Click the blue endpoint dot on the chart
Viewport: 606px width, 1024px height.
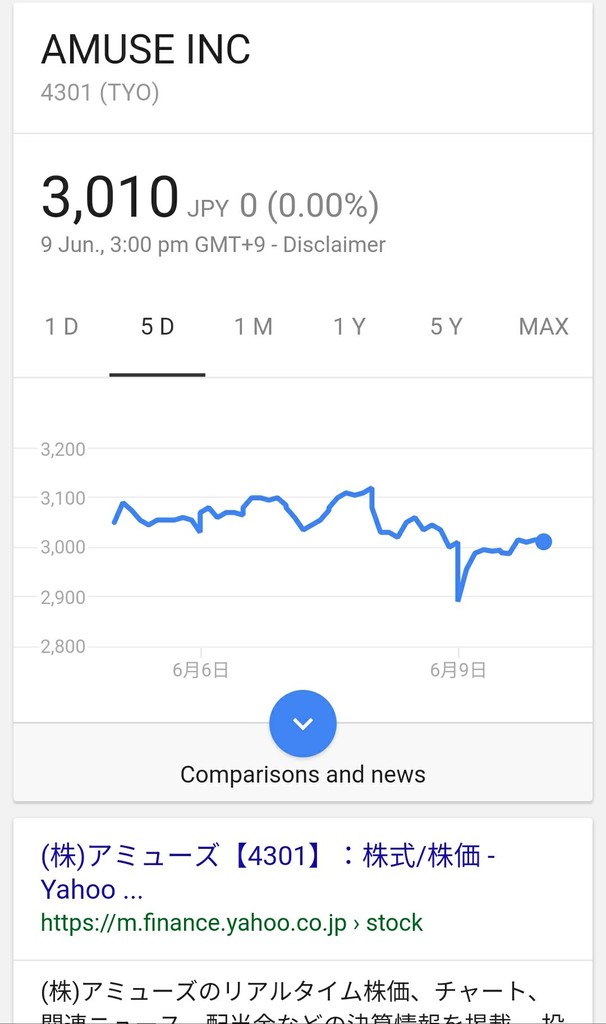click(543, 541)
